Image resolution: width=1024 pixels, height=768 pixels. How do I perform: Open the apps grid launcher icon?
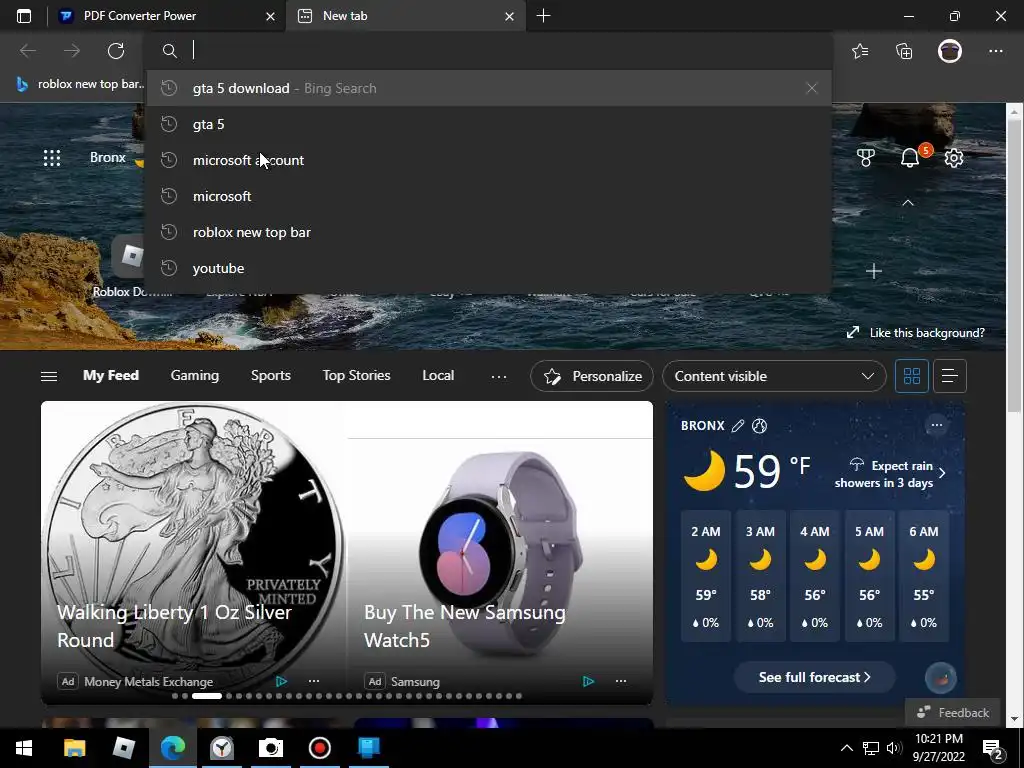pos(52,157)
